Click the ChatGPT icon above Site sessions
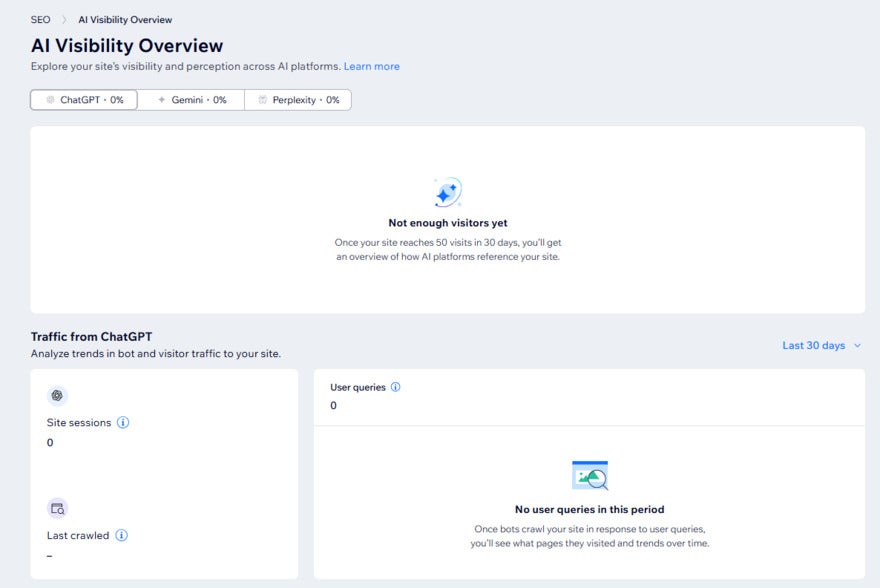Image resolution: width=880 pixels, height=588 pixels. [x=57, y=395]
